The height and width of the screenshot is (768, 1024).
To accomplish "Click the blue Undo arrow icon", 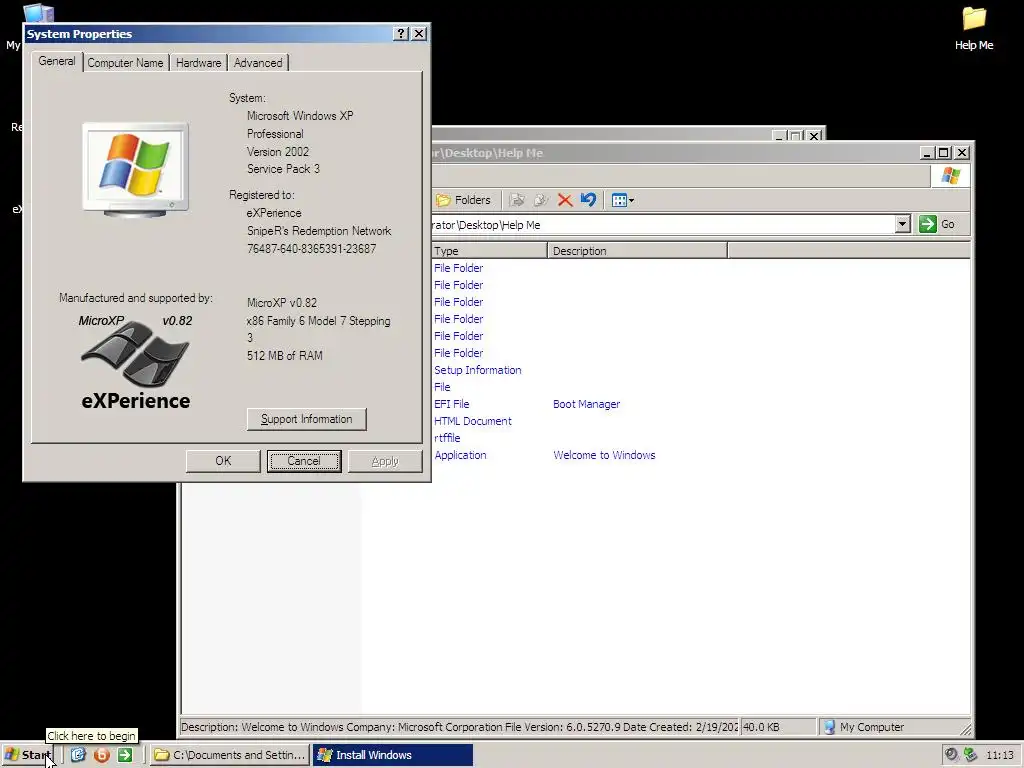I will [588, 200].
